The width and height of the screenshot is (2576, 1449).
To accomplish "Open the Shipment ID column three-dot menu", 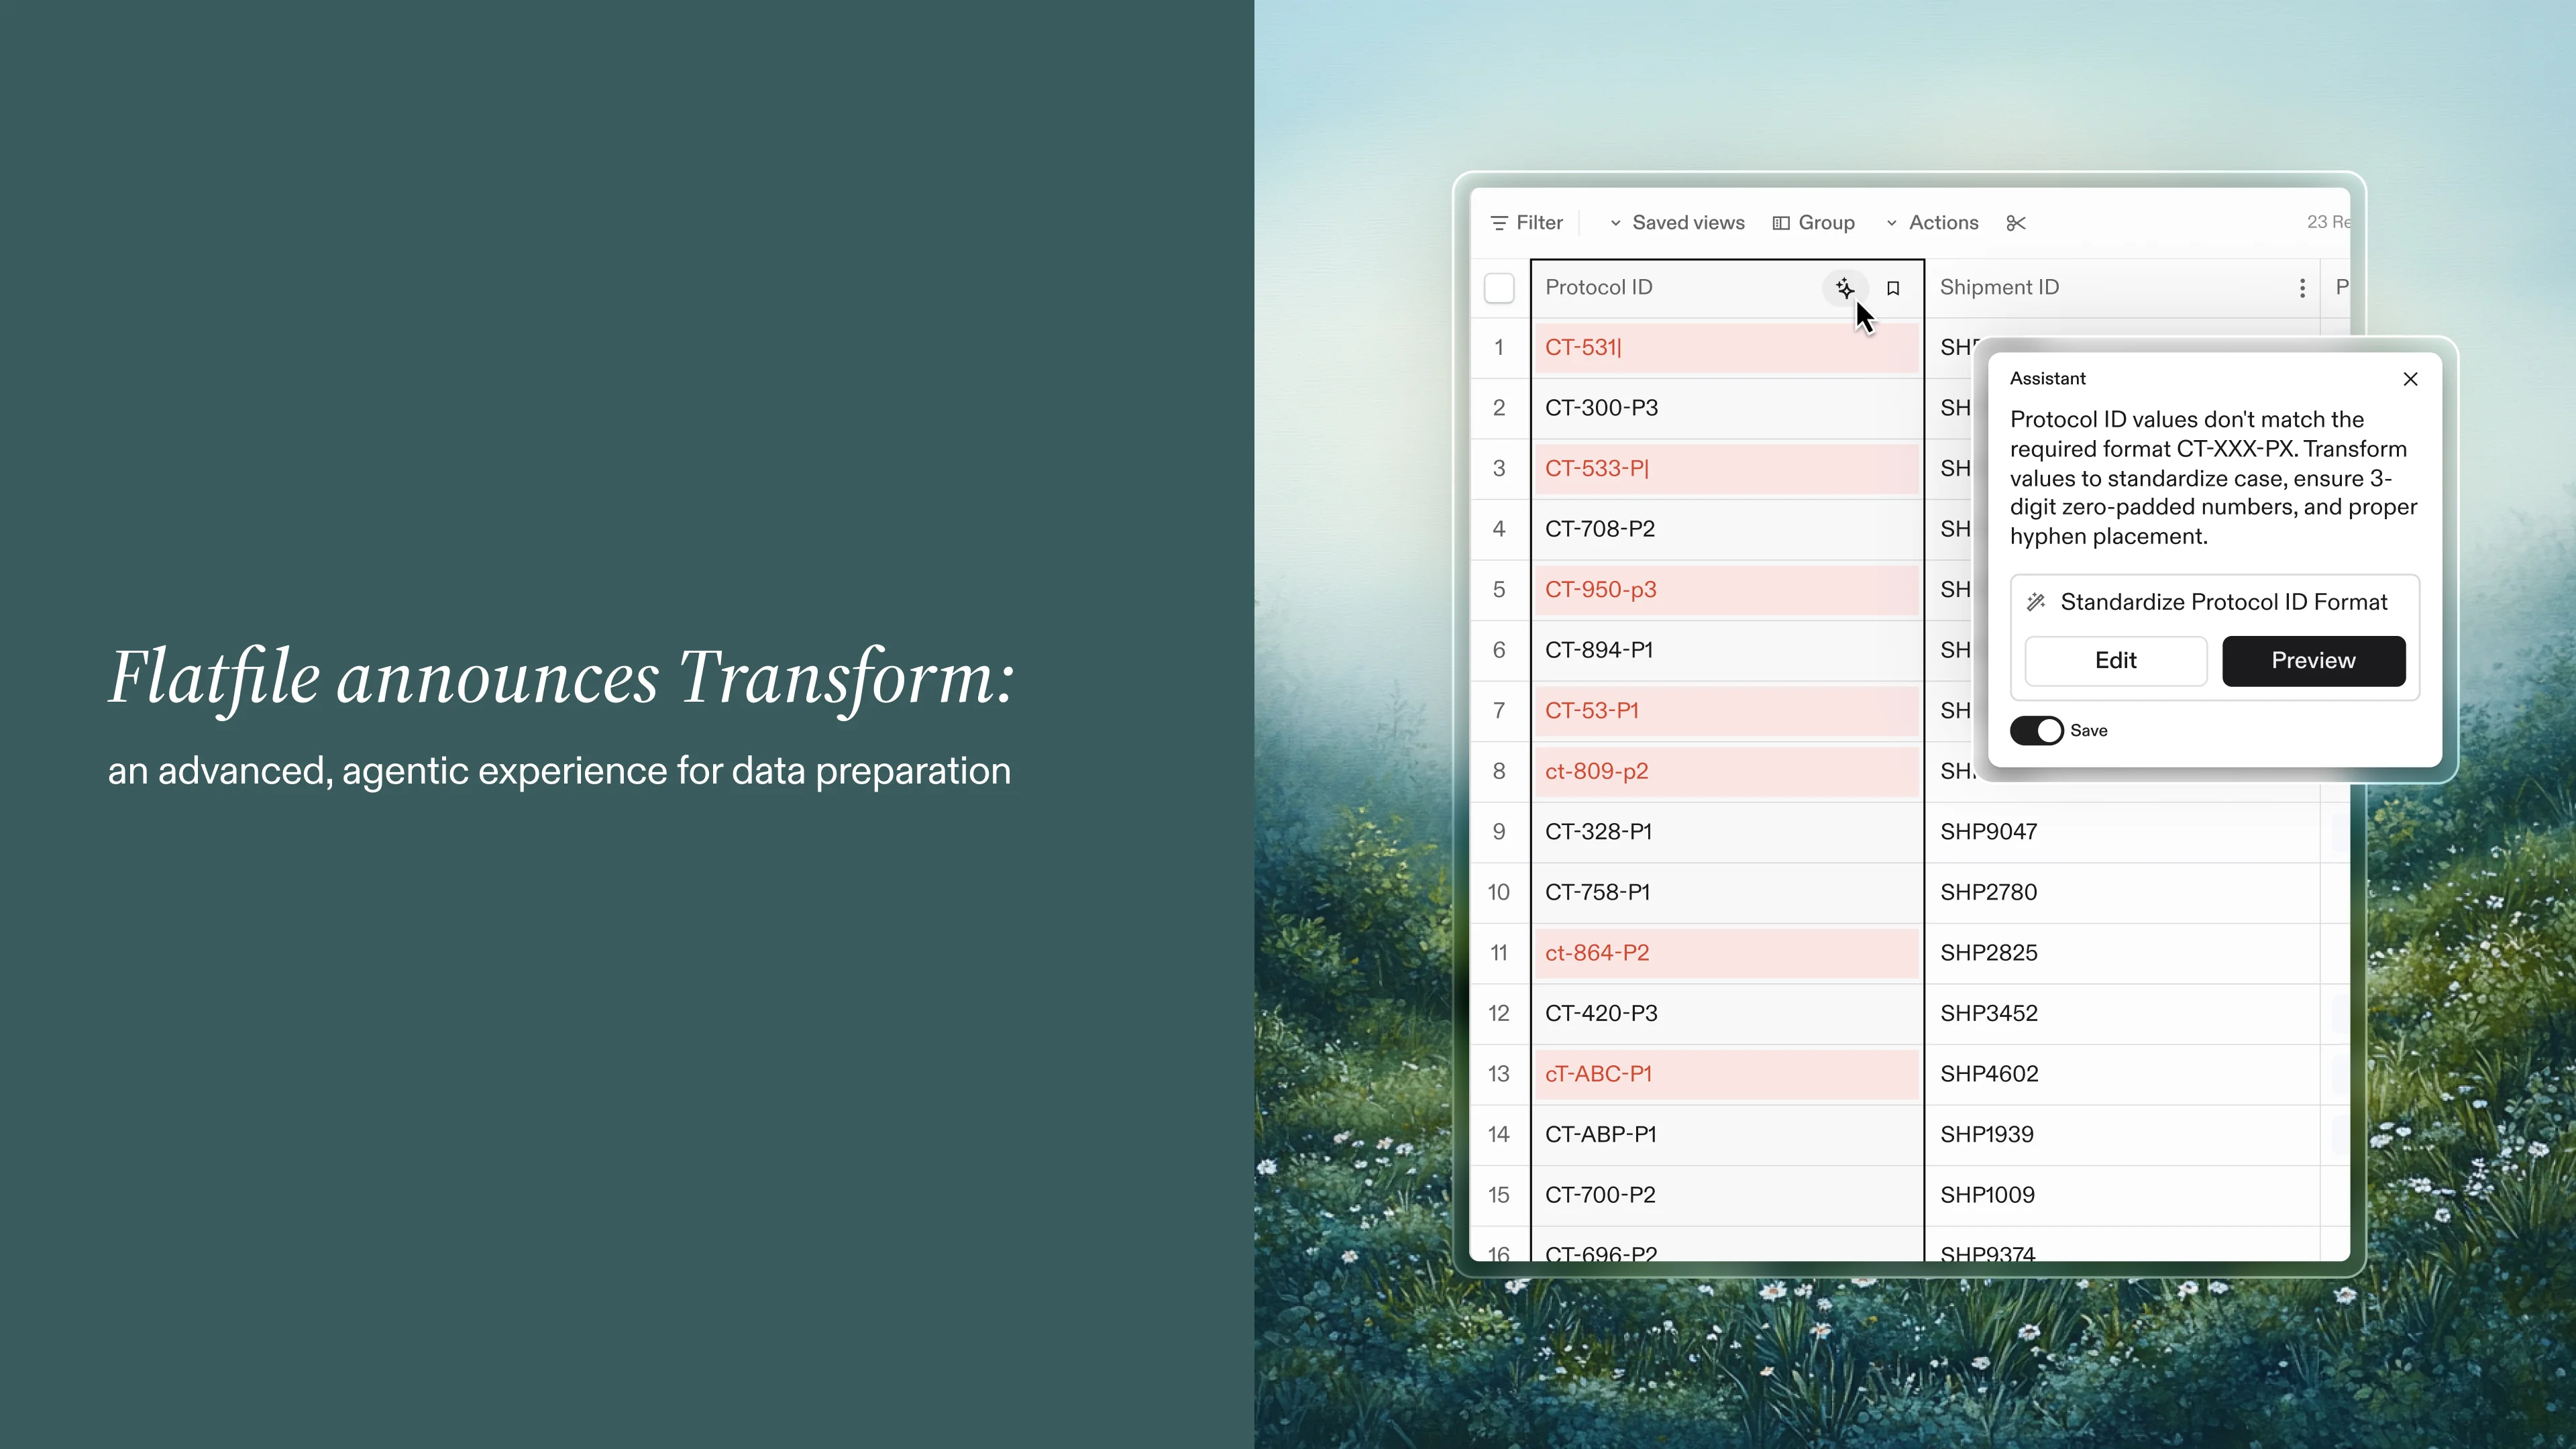I will click(2302, 288).
